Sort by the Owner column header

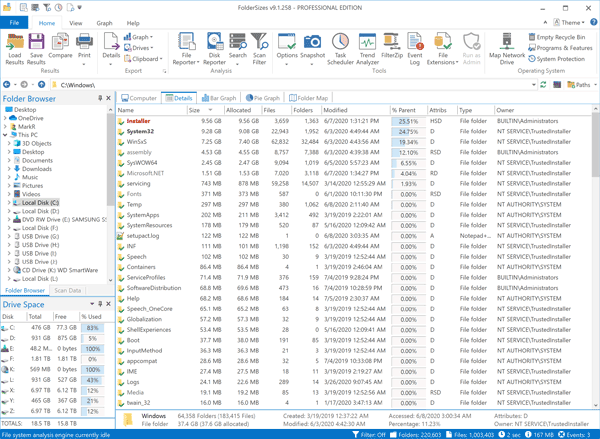(x=543, y=110)
